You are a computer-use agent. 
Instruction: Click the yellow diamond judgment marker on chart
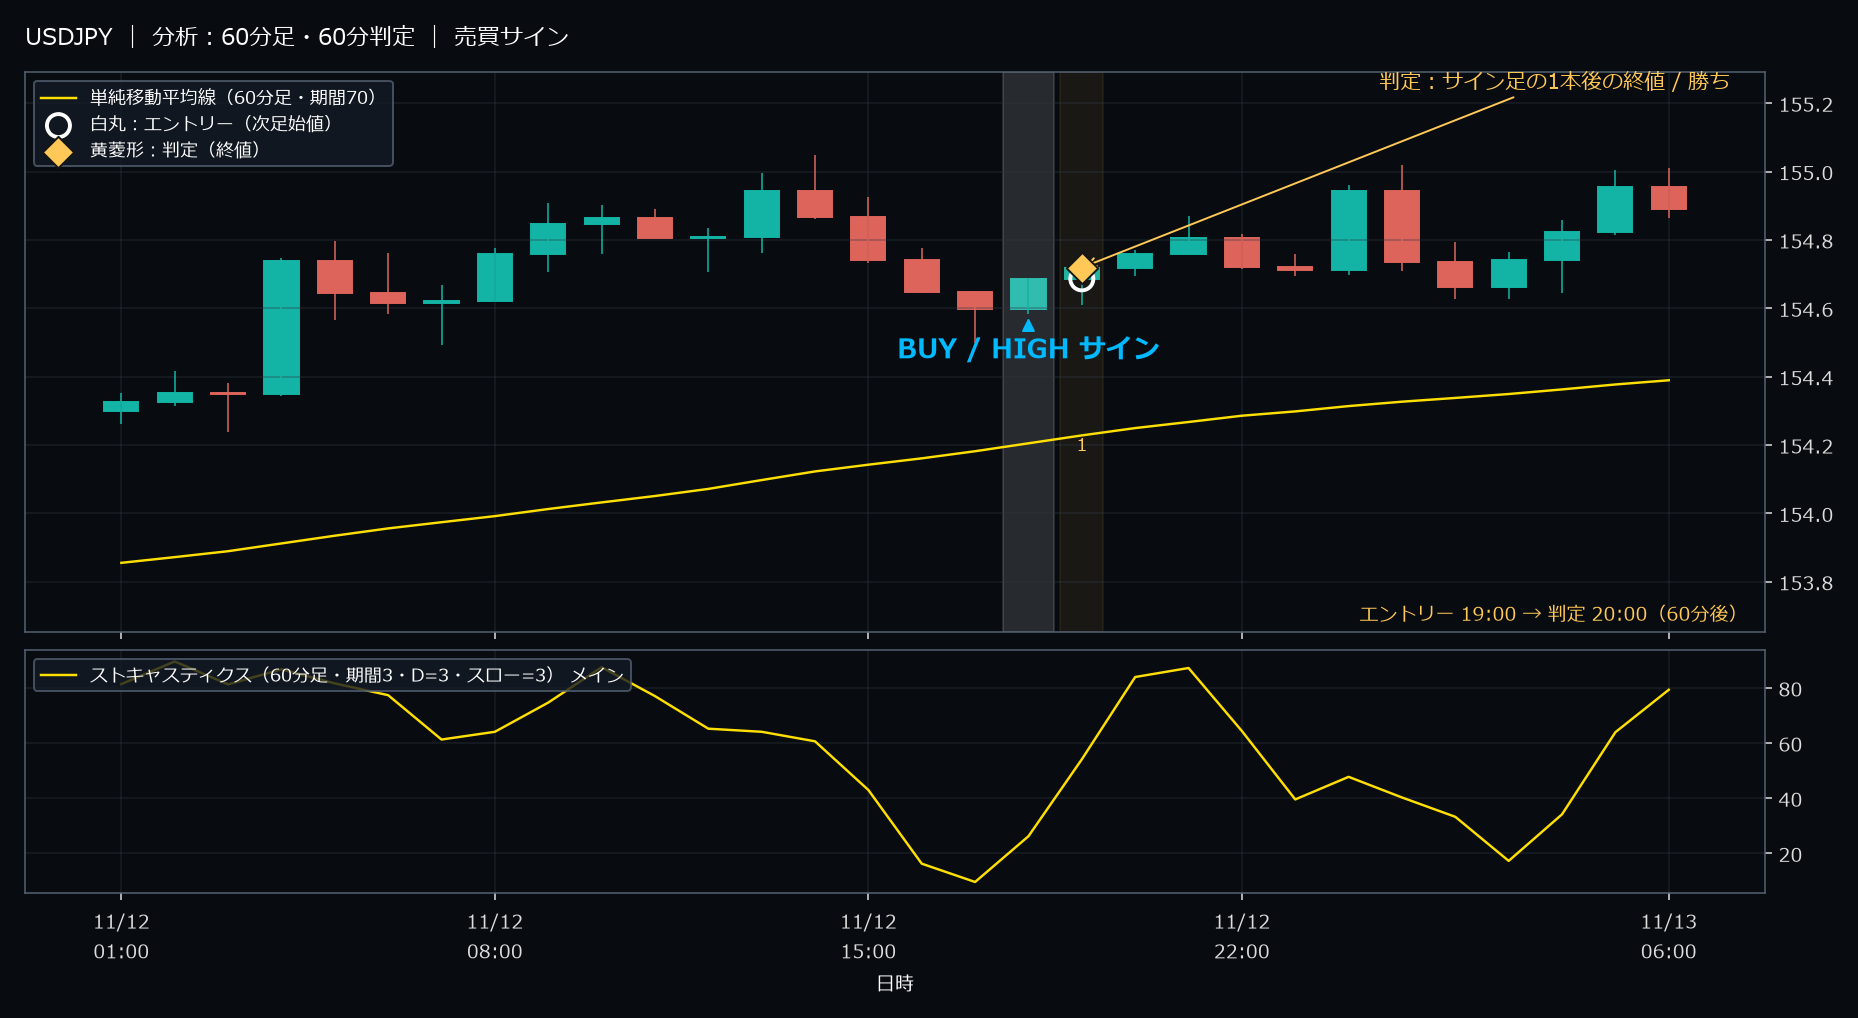1082,269
